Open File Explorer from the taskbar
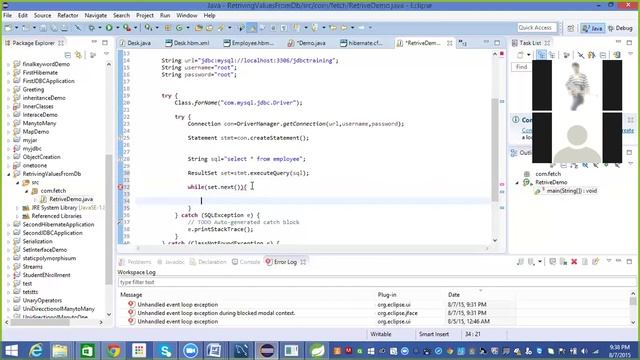The height and width of the screenshot is (360, 640). [x=60, y=351]
